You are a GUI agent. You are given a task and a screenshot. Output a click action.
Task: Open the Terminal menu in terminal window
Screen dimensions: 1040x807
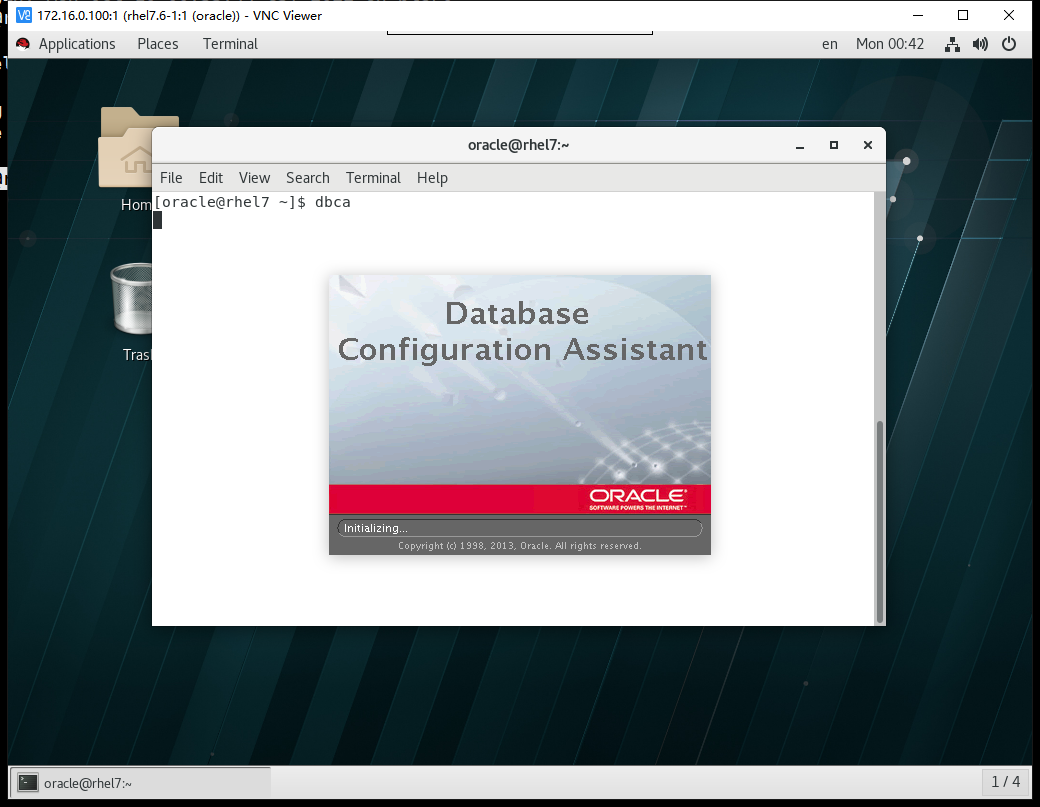(x=373, y=178)
